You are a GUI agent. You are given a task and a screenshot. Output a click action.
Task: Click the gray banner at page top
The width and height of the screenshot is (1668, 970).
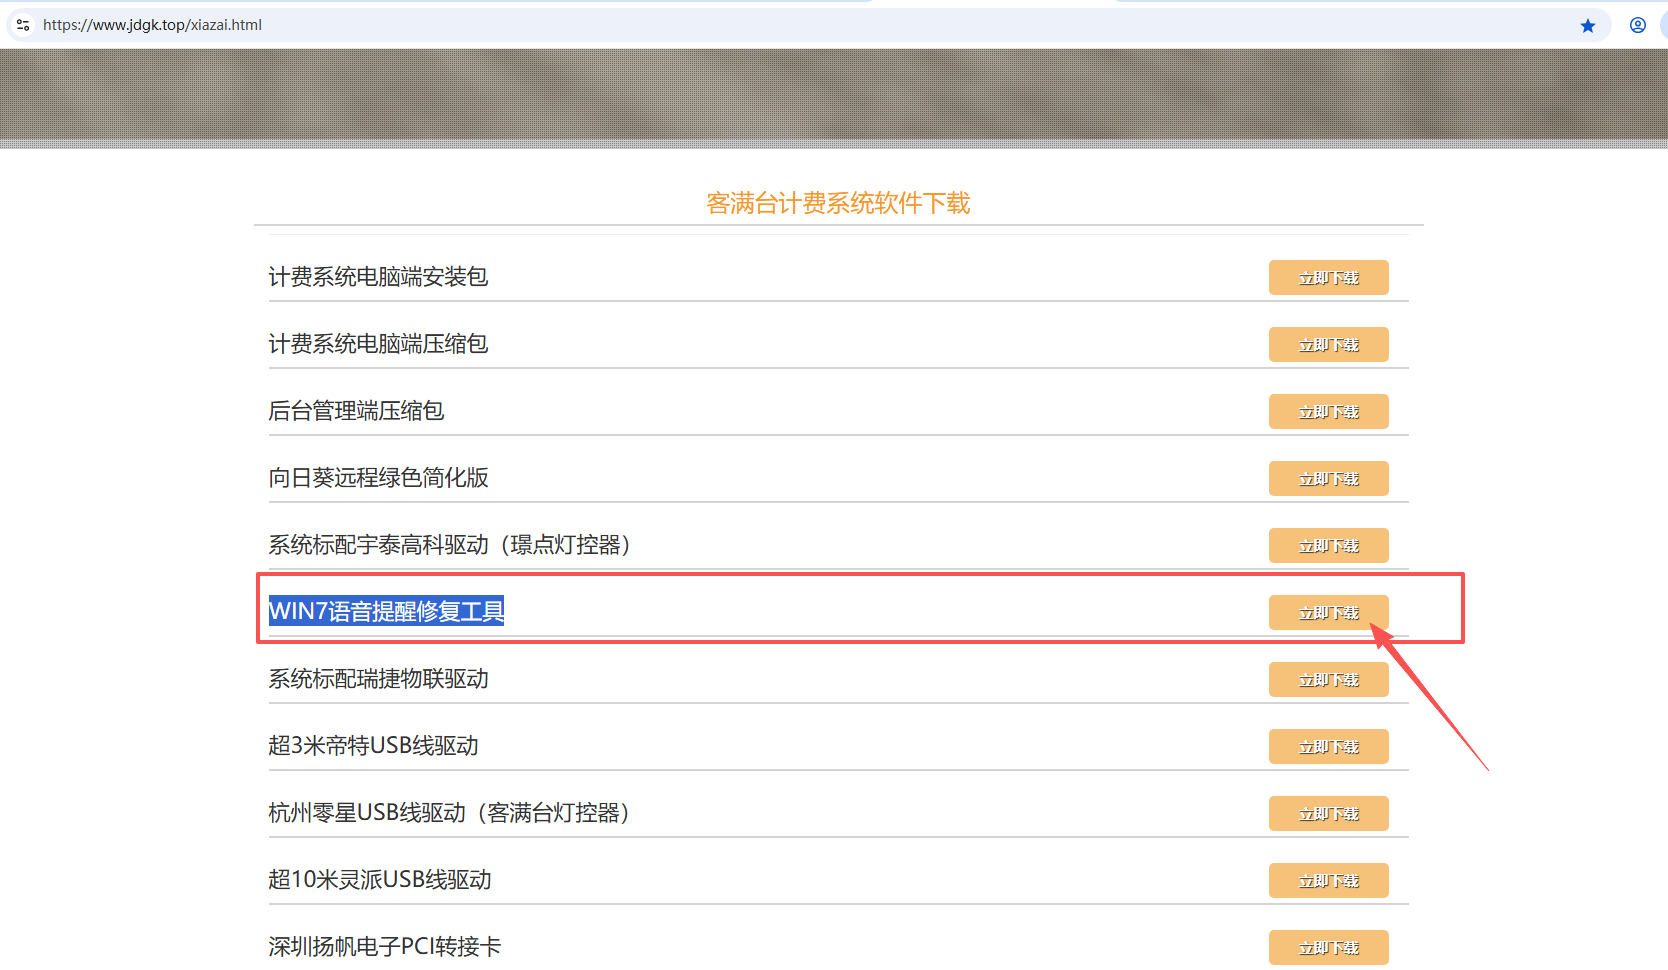834,95
